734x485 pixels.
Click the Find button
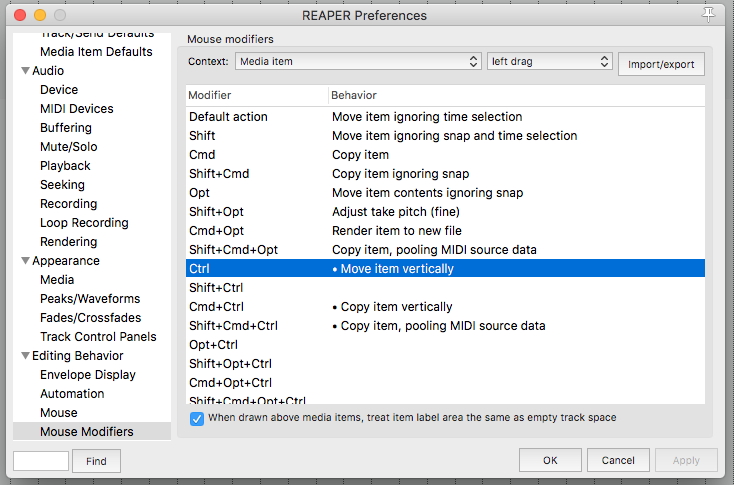coord(96,461)
